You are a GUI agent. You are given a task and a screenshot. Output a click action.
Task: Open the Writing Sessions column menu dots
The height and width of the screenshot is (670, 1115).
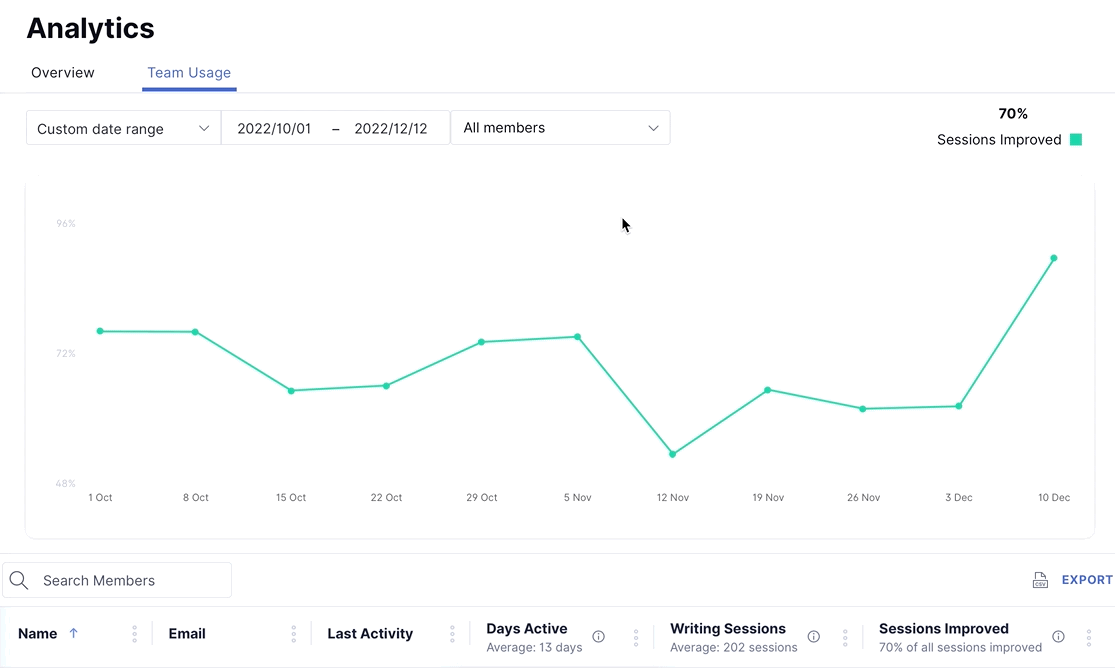coord(845,637)
